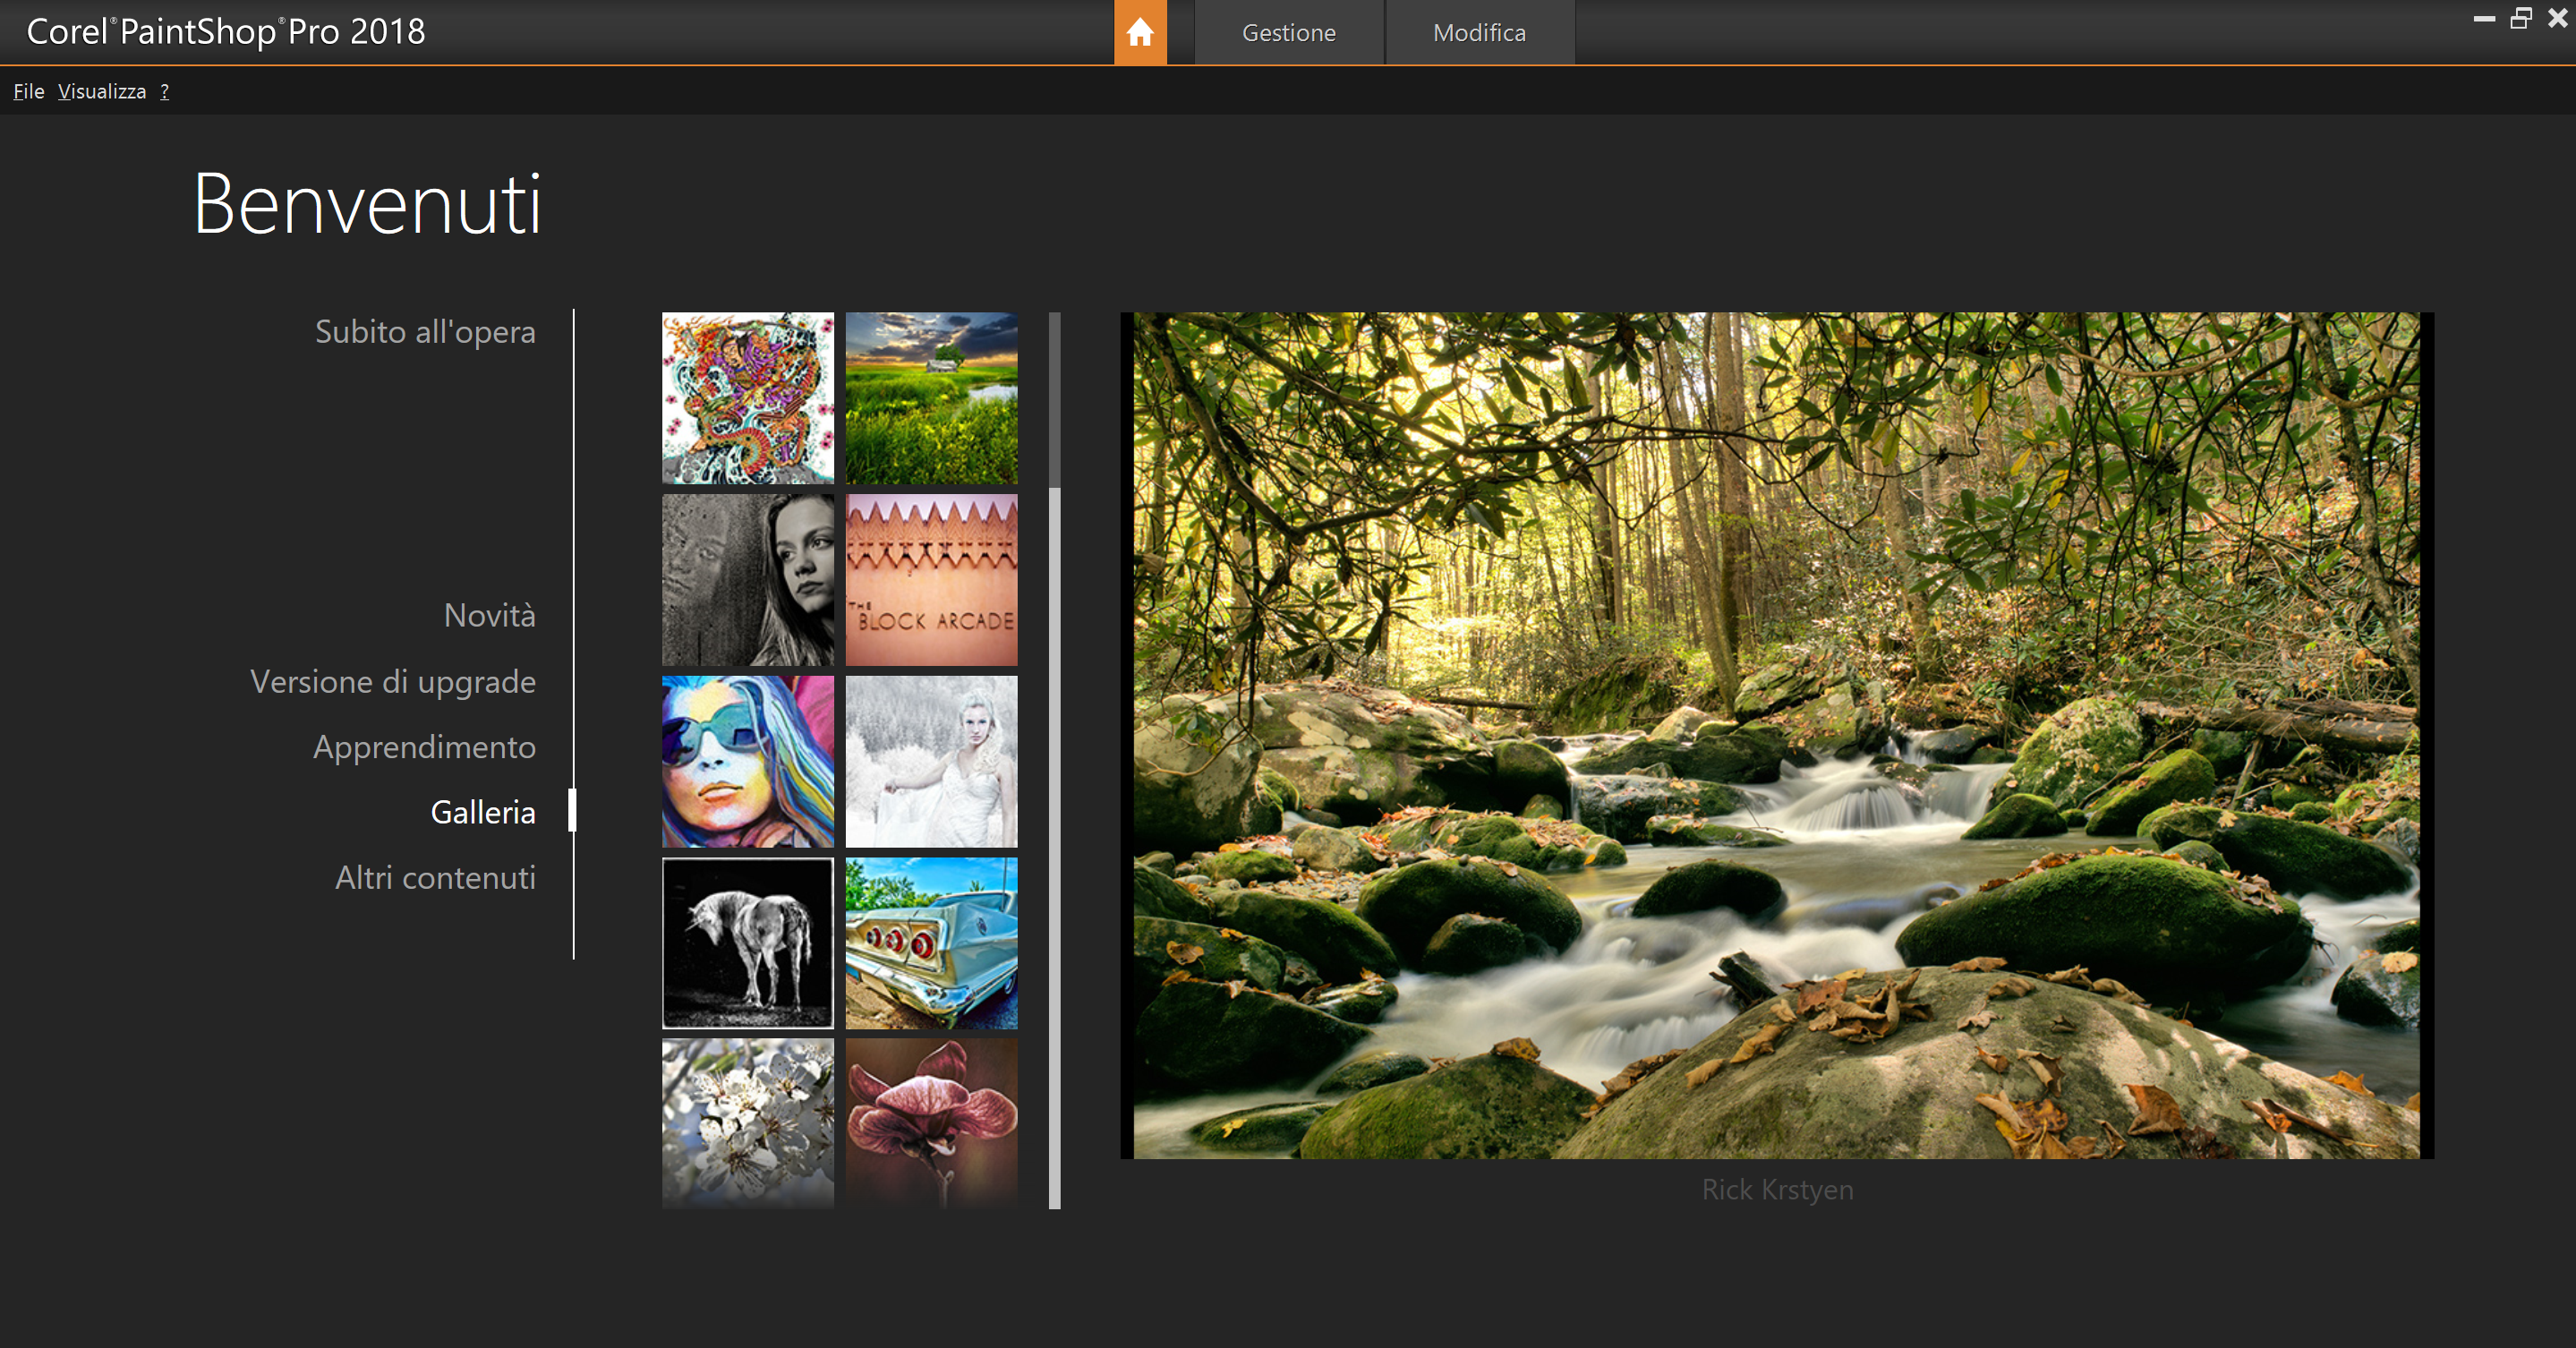Select Apprendimento in the sidebar
Viewport: 2576px width, 1348px height.
424,747
